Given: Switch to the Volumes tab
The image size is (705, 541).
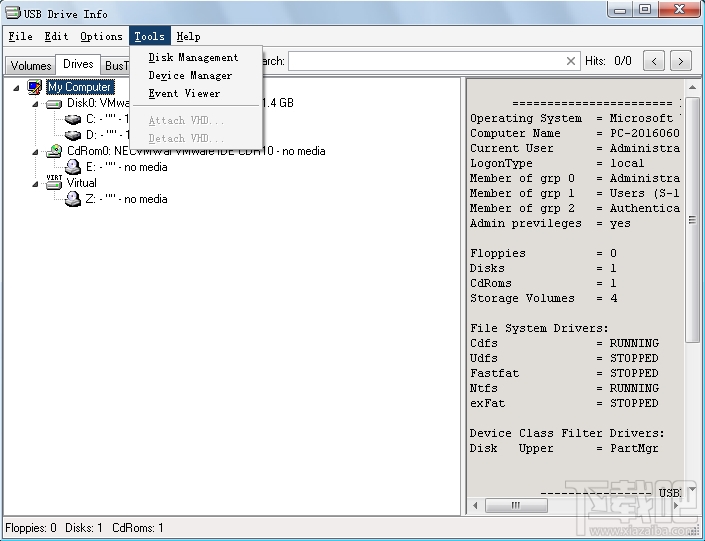Looking at the screenshot, I should point(31,66).
